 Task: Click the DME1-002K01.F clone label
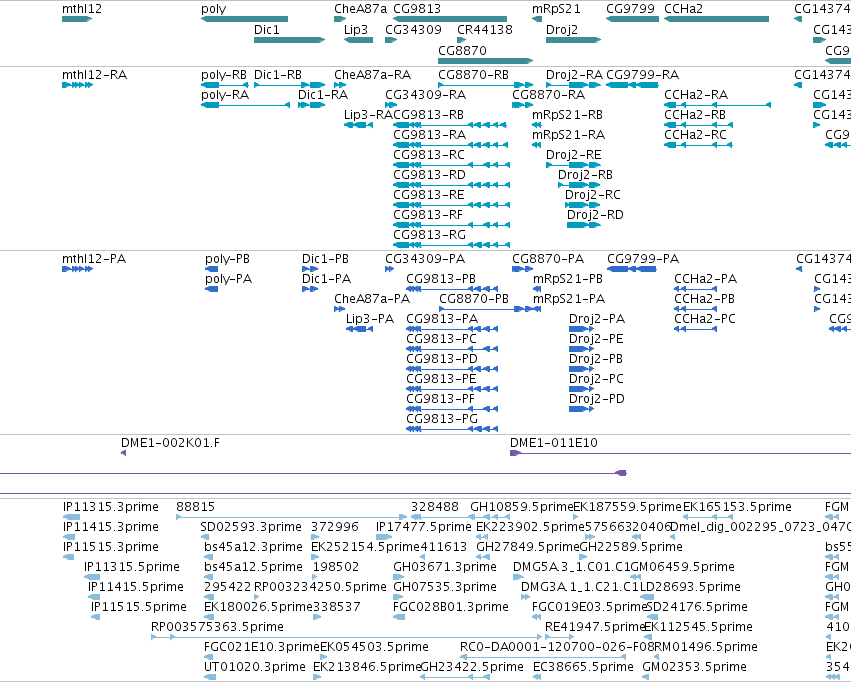170,443
